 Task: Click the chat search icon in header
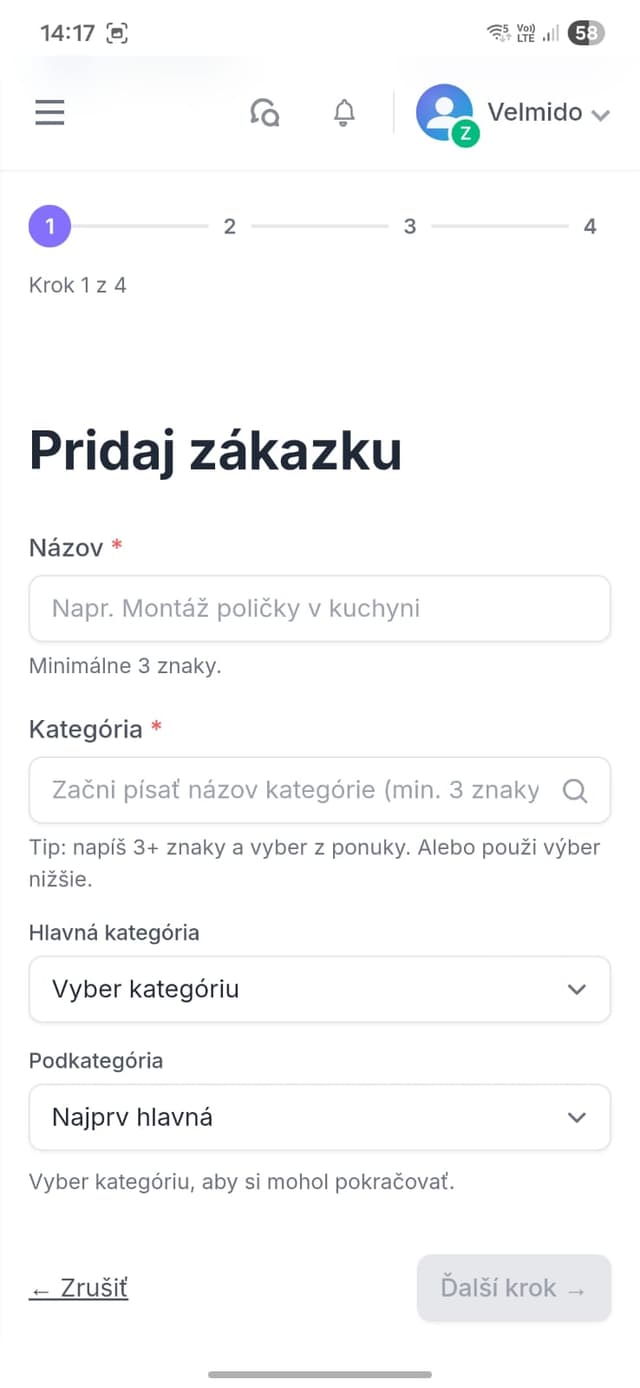coord(265,113)
